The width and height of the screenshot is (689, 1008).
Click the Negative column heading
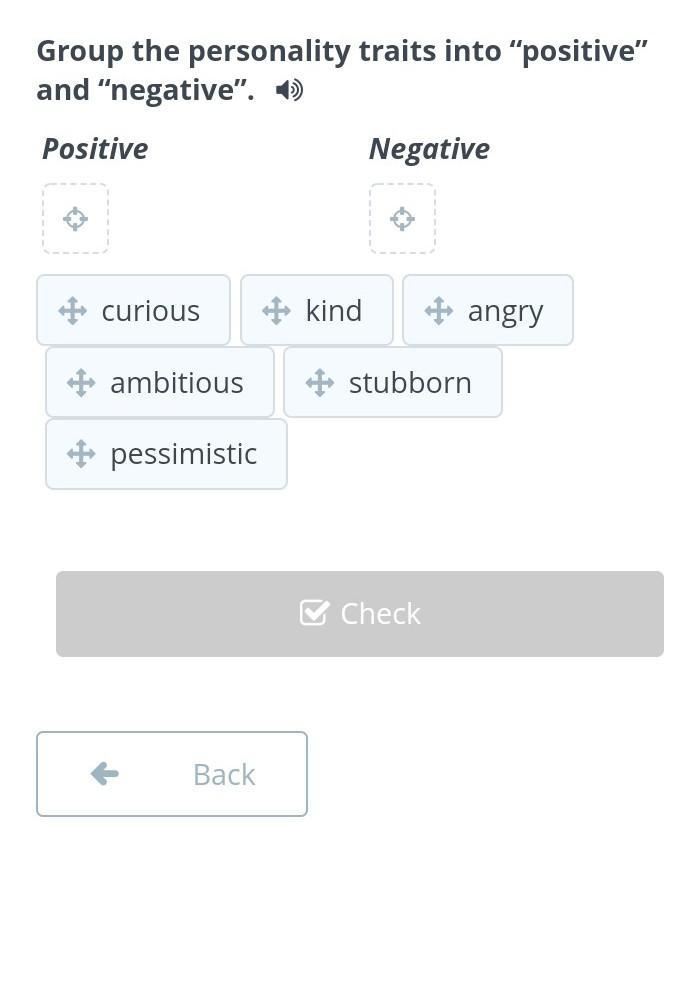pyautogui.click(x=429, y=150)
